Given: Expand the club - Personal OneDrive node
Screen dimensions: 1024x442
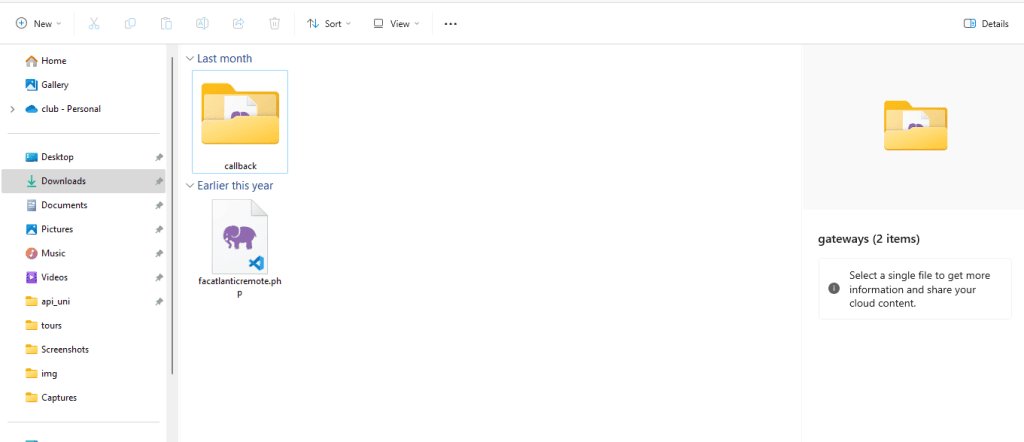Looking at the screenshot, I should tap(12, 109).
